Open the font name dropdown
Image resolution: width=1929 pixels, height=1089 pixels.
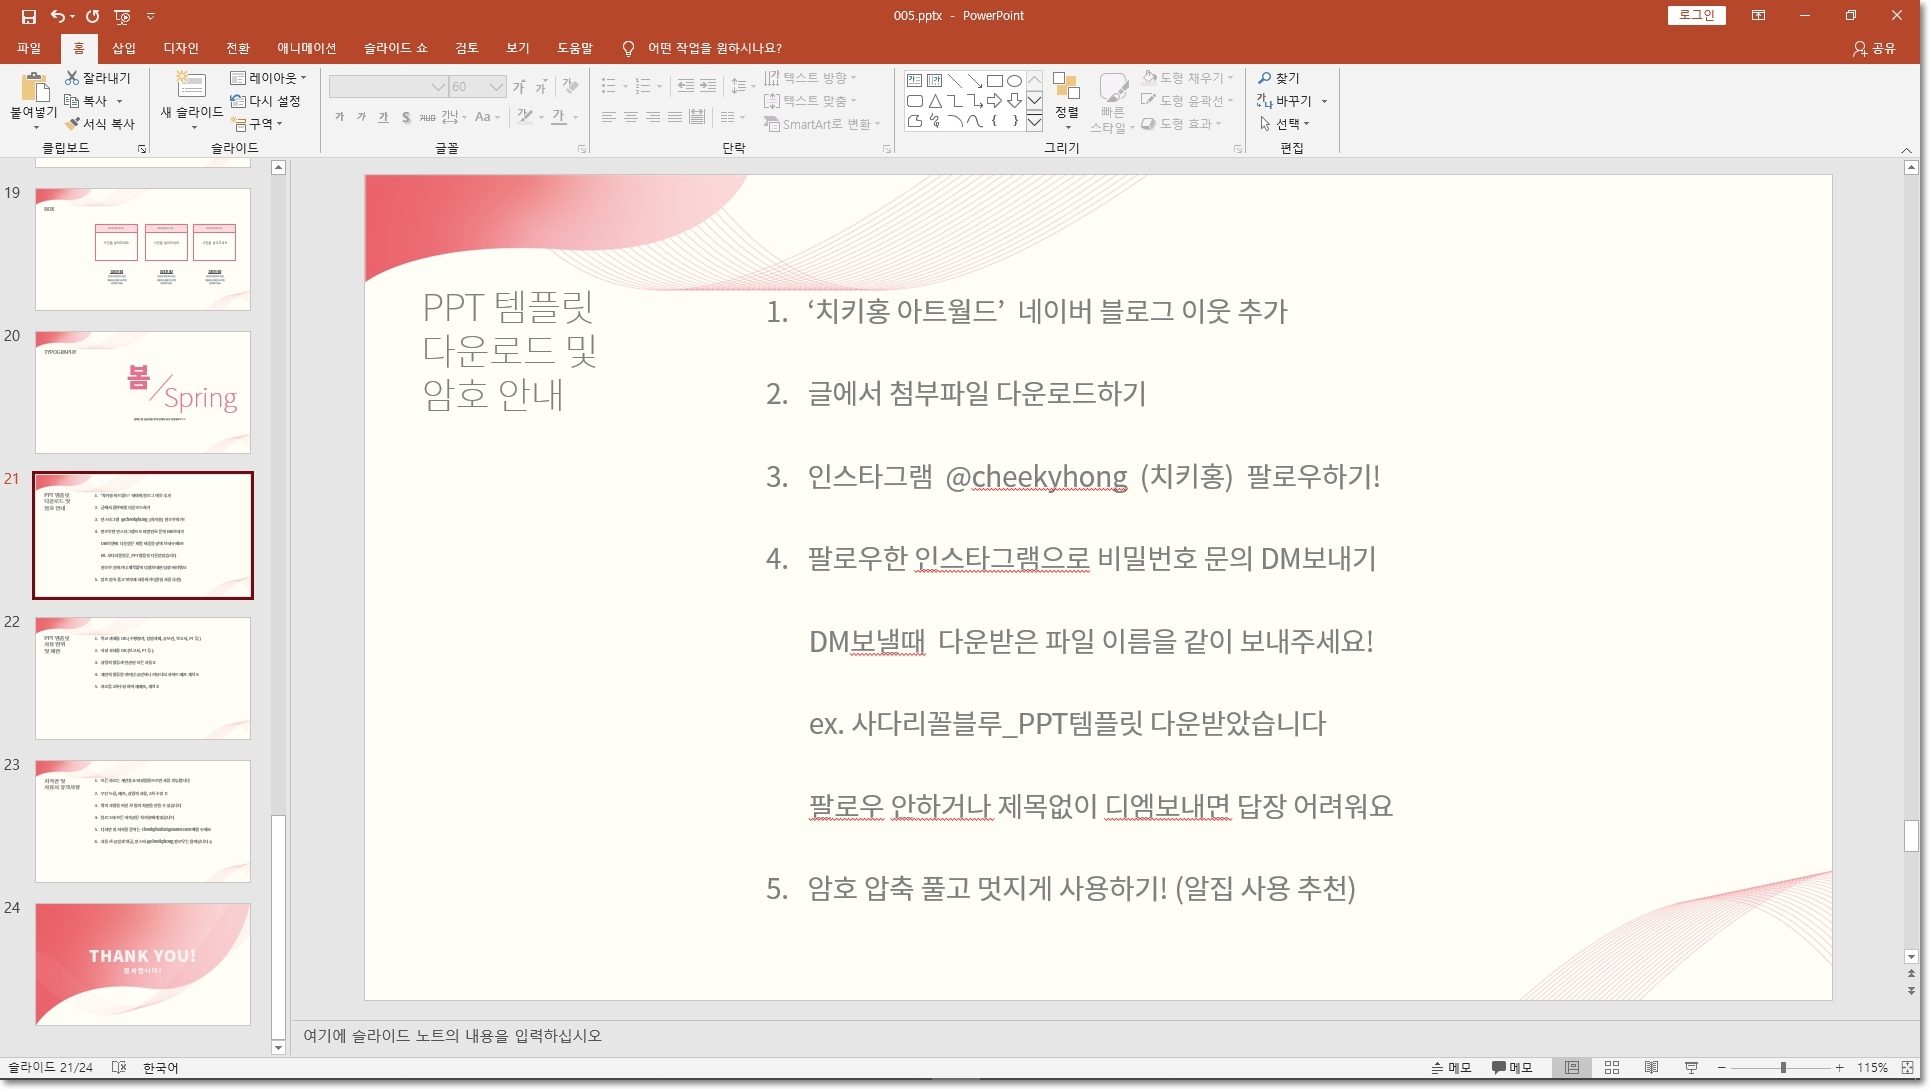point(438,87)
